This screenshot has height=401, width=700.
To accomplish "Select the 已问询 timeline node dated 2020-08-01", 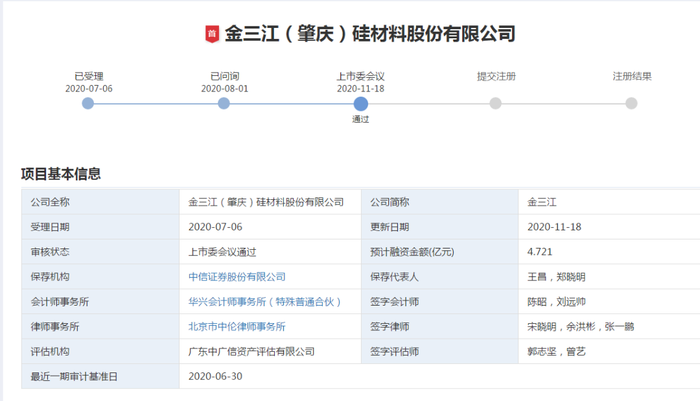I will tap(224, 104).
